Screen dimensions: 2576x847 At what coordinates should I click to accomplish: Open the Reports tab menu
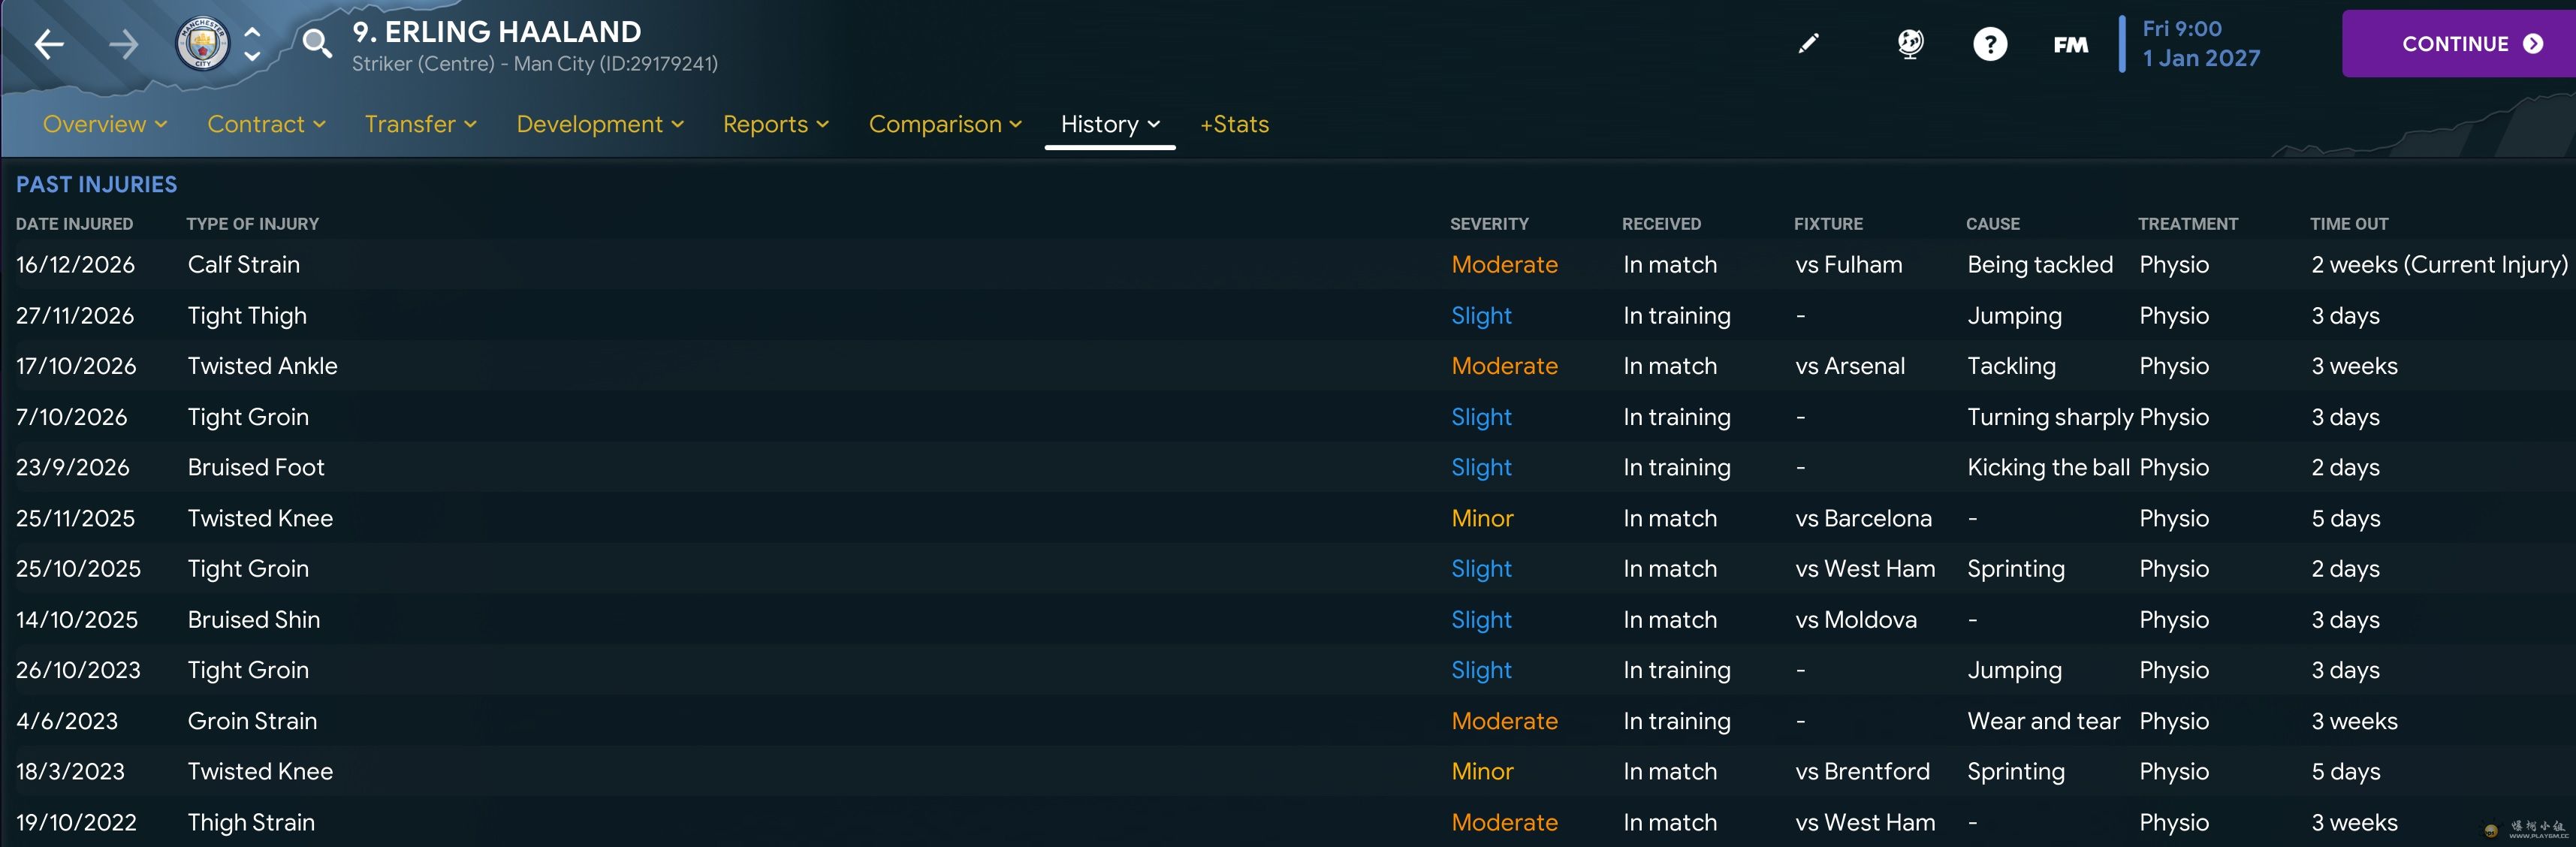pyautogui.click(x=775, y=124)
